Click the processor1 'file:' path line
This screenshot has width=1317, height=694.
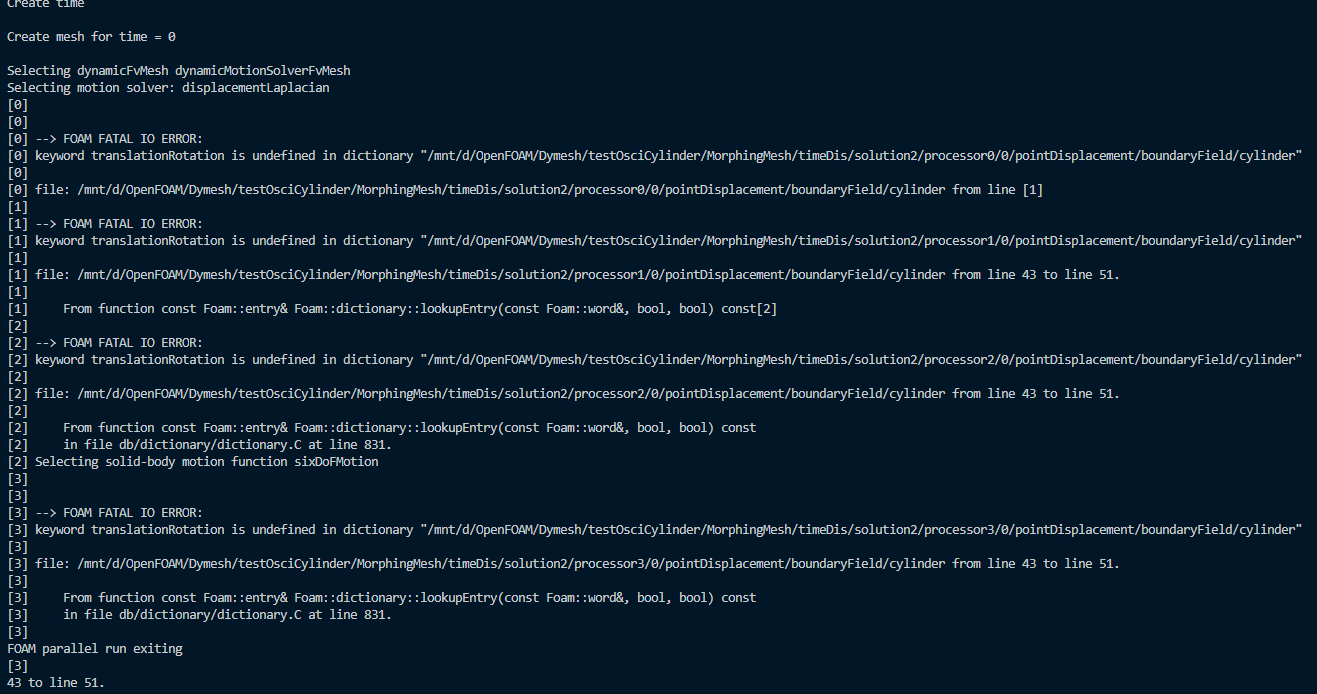tap(577, 275)
